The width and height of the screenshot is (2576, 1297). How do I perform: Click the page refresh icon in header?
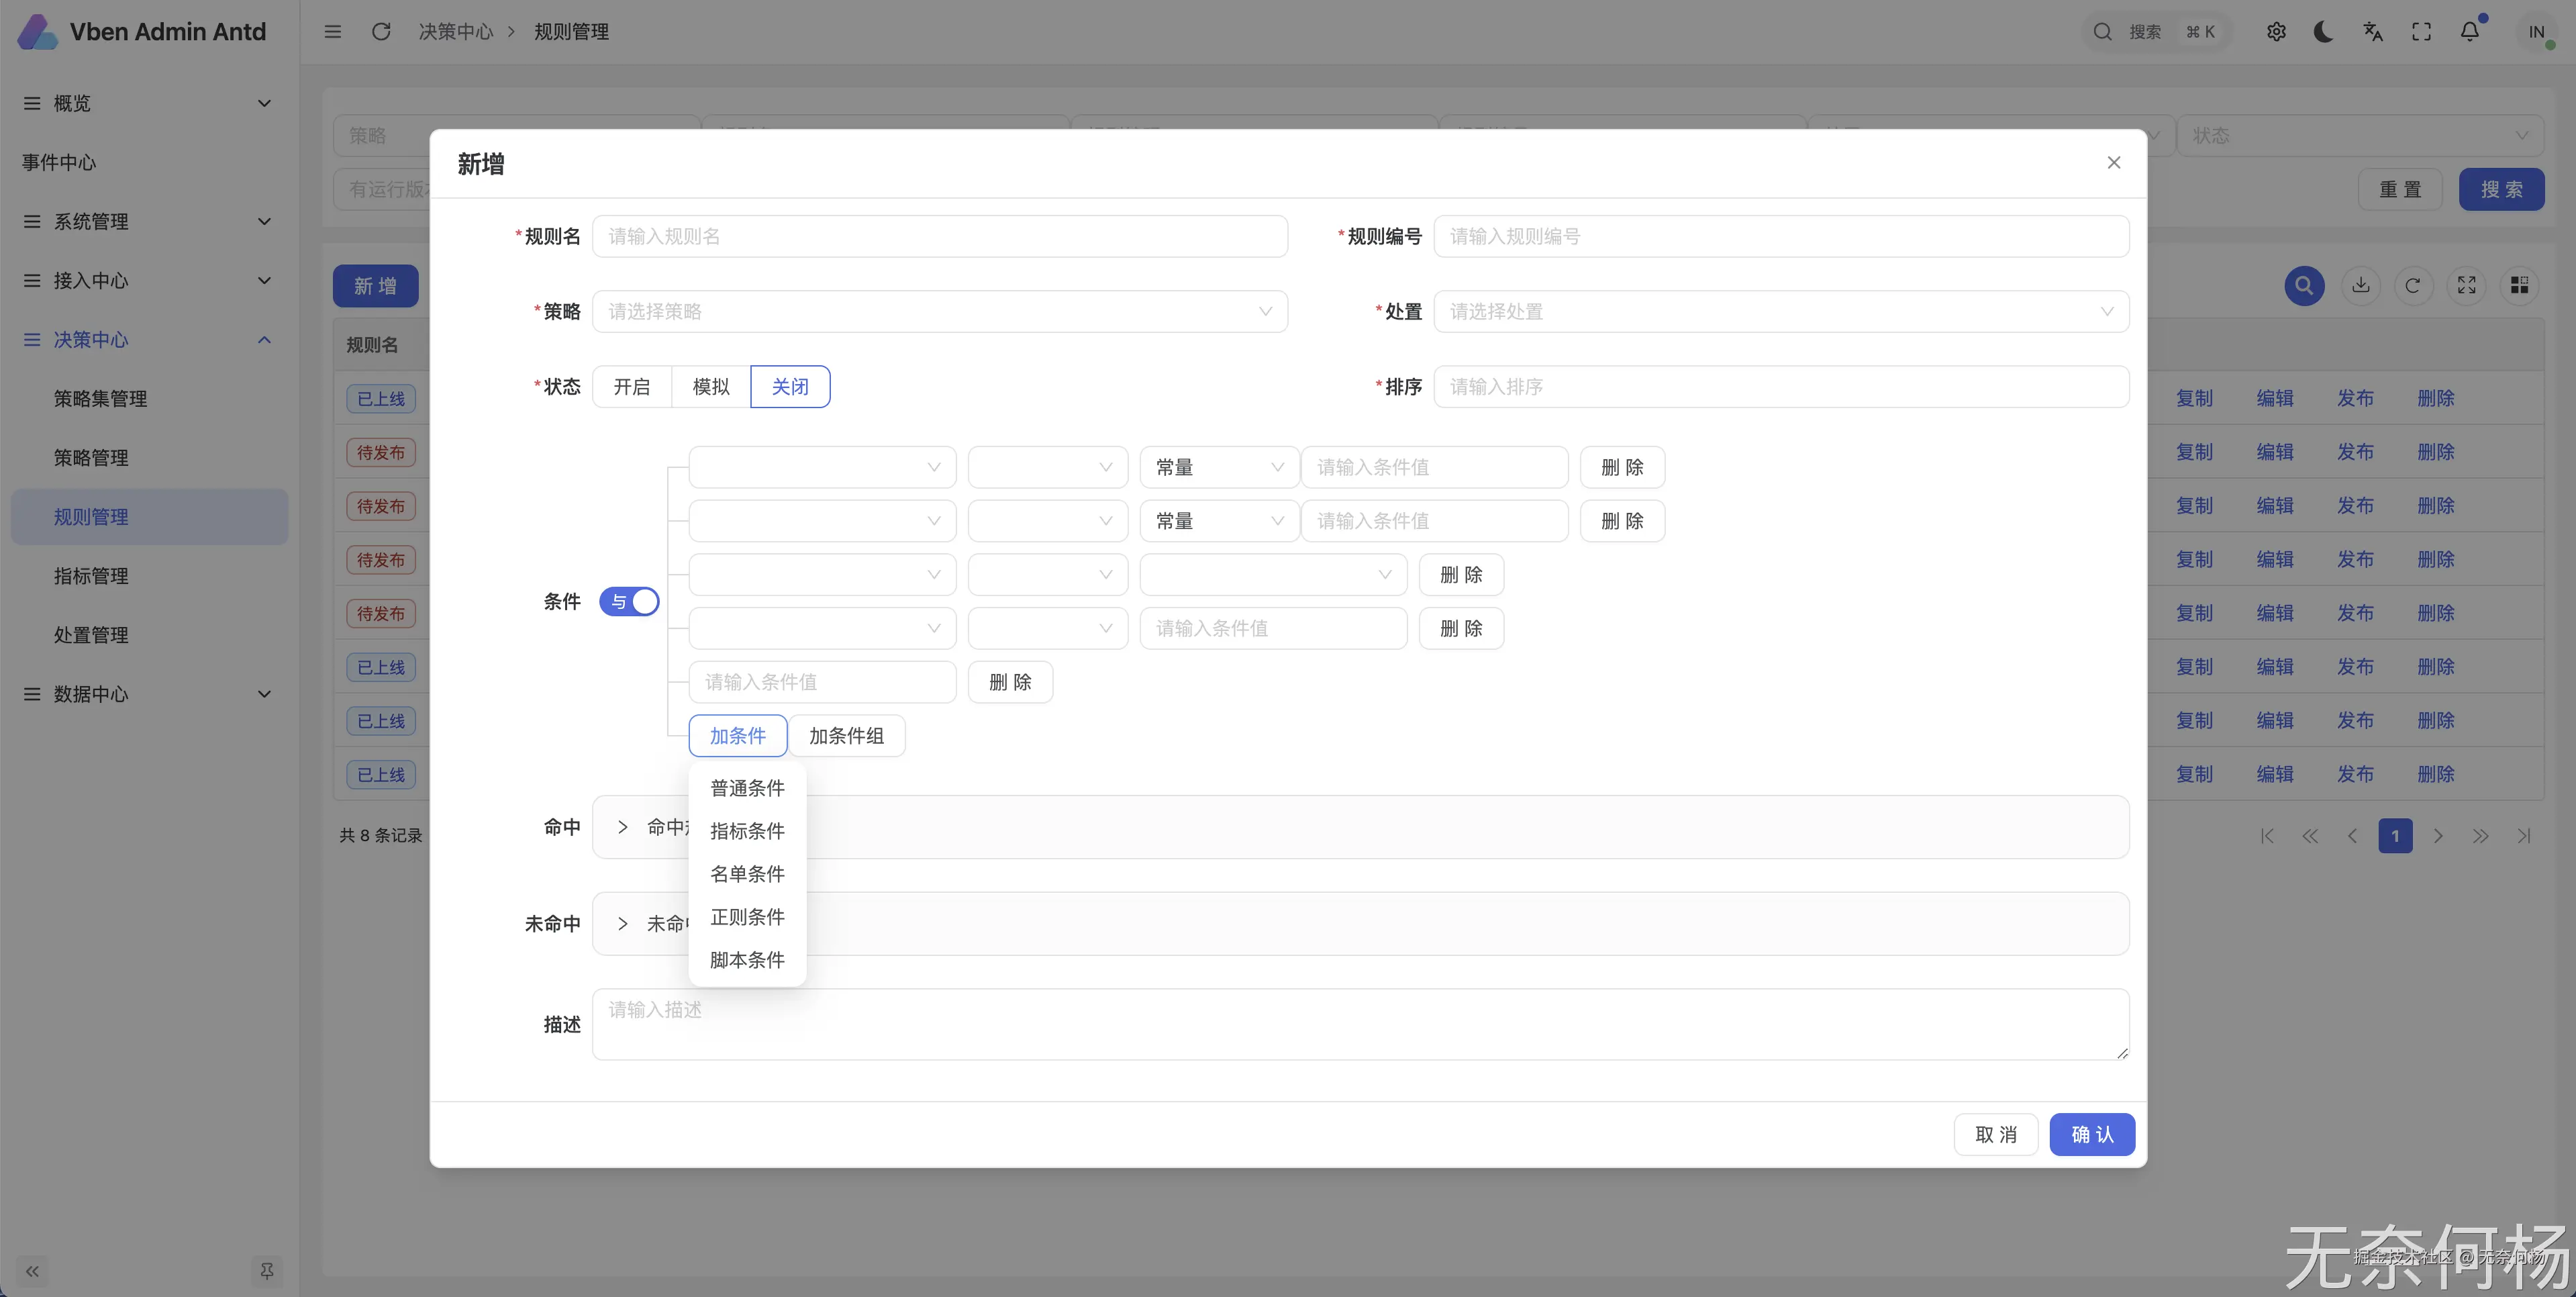pos(381,32)
